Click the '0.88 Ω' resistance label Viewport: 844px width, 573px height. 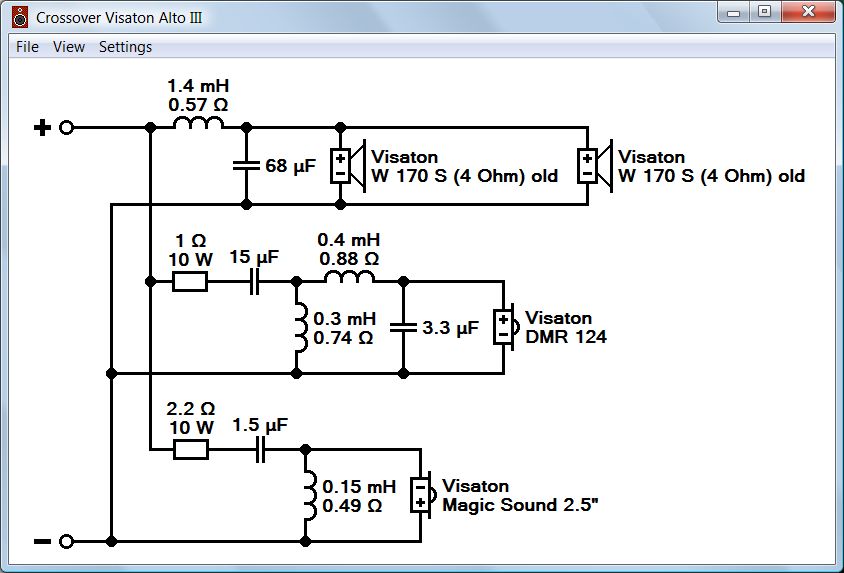349,259
